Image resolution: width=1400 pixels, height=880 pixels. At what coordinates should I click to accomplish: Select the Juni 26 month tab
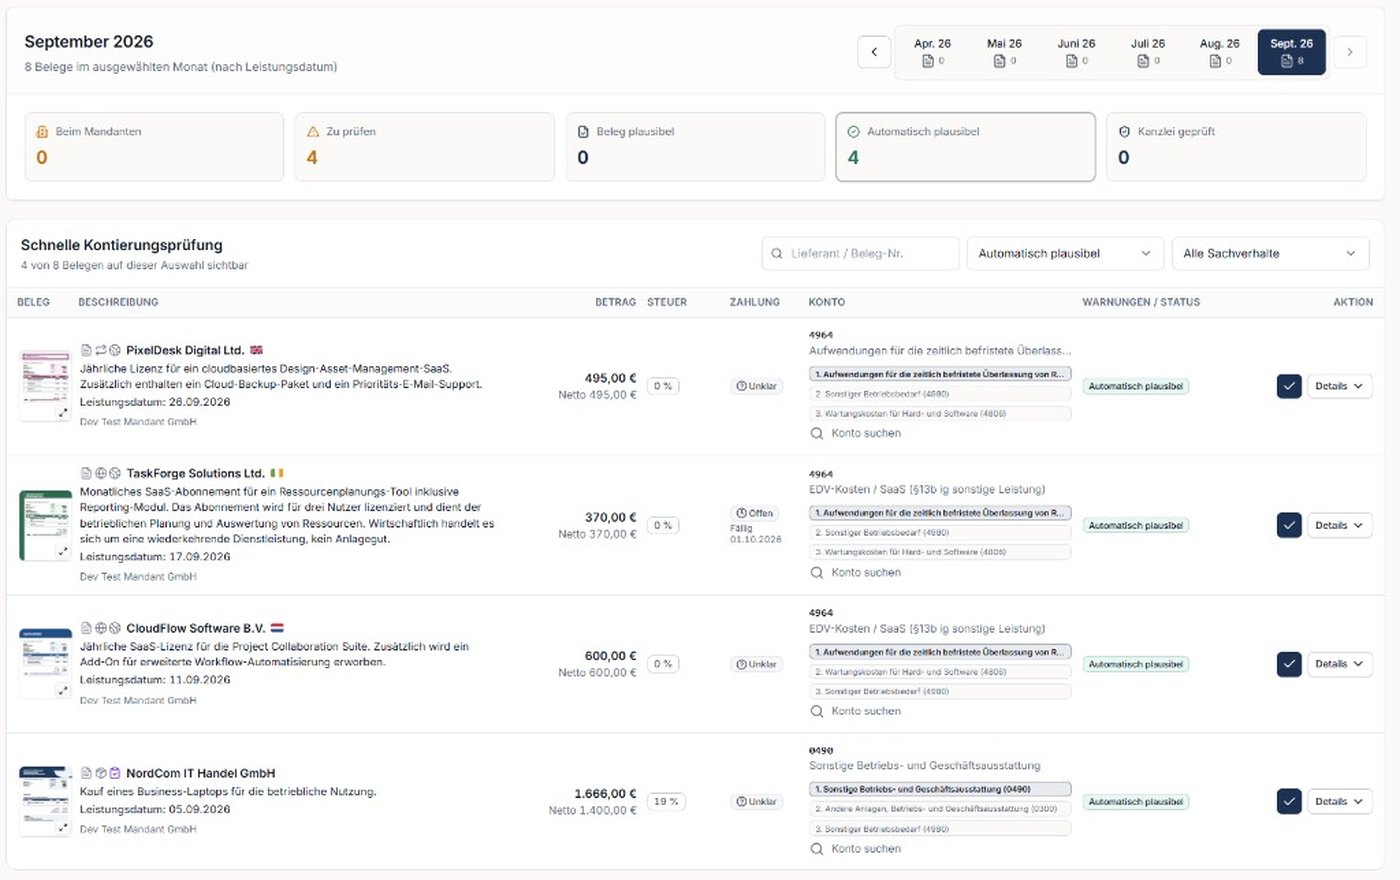(1076, 52)
